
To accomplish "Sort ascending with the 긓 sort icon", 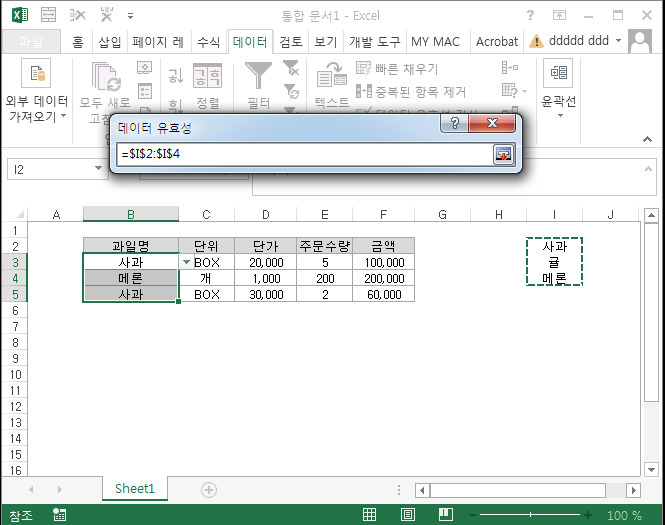I will pyautogui.click(x=176, y=75).
